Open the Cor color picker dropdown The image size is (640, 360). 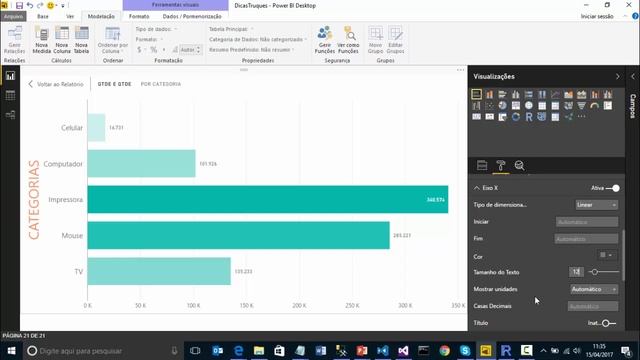coord(607,255)
